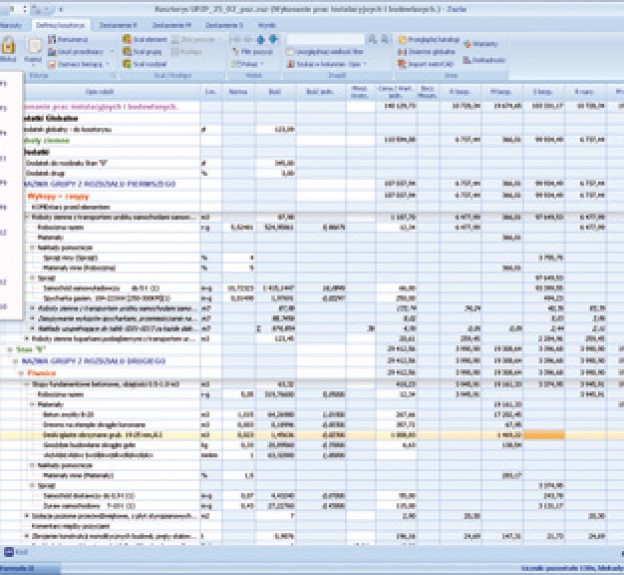Click the Pokaż view icon

tap(236, 64)
